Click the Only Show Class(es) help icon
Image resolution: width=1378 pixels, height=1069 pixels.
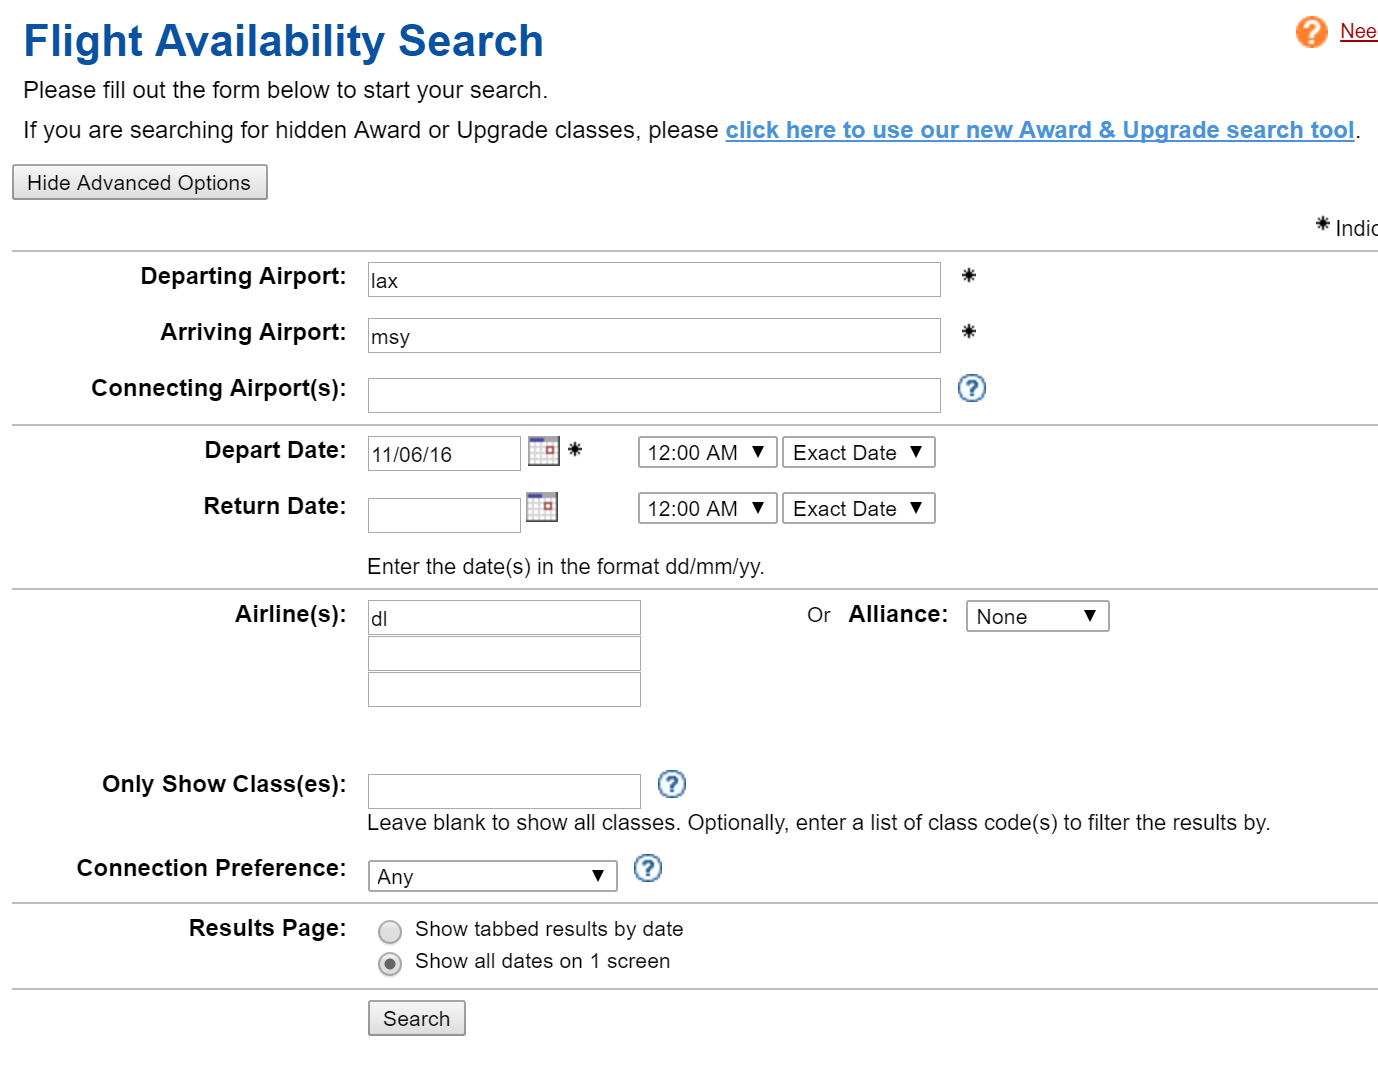(671, 784)
